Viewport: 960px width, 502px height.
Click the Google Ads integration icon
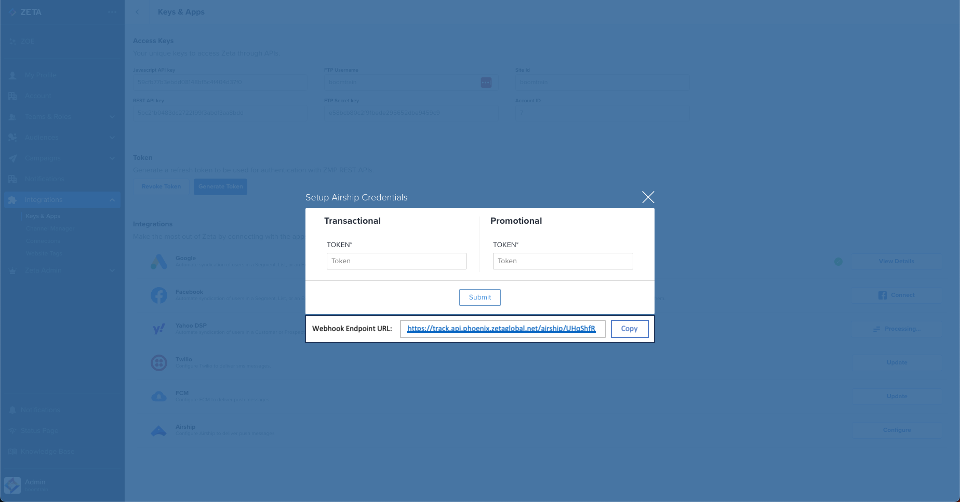pos(158,262)
